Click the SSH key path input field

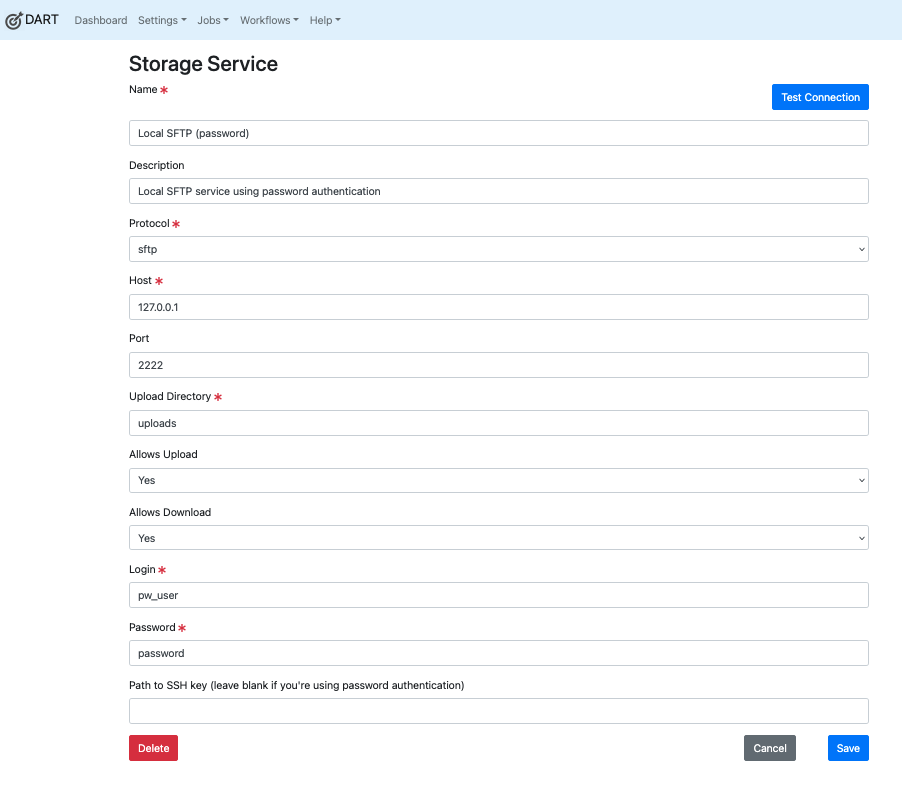point(497,710)
